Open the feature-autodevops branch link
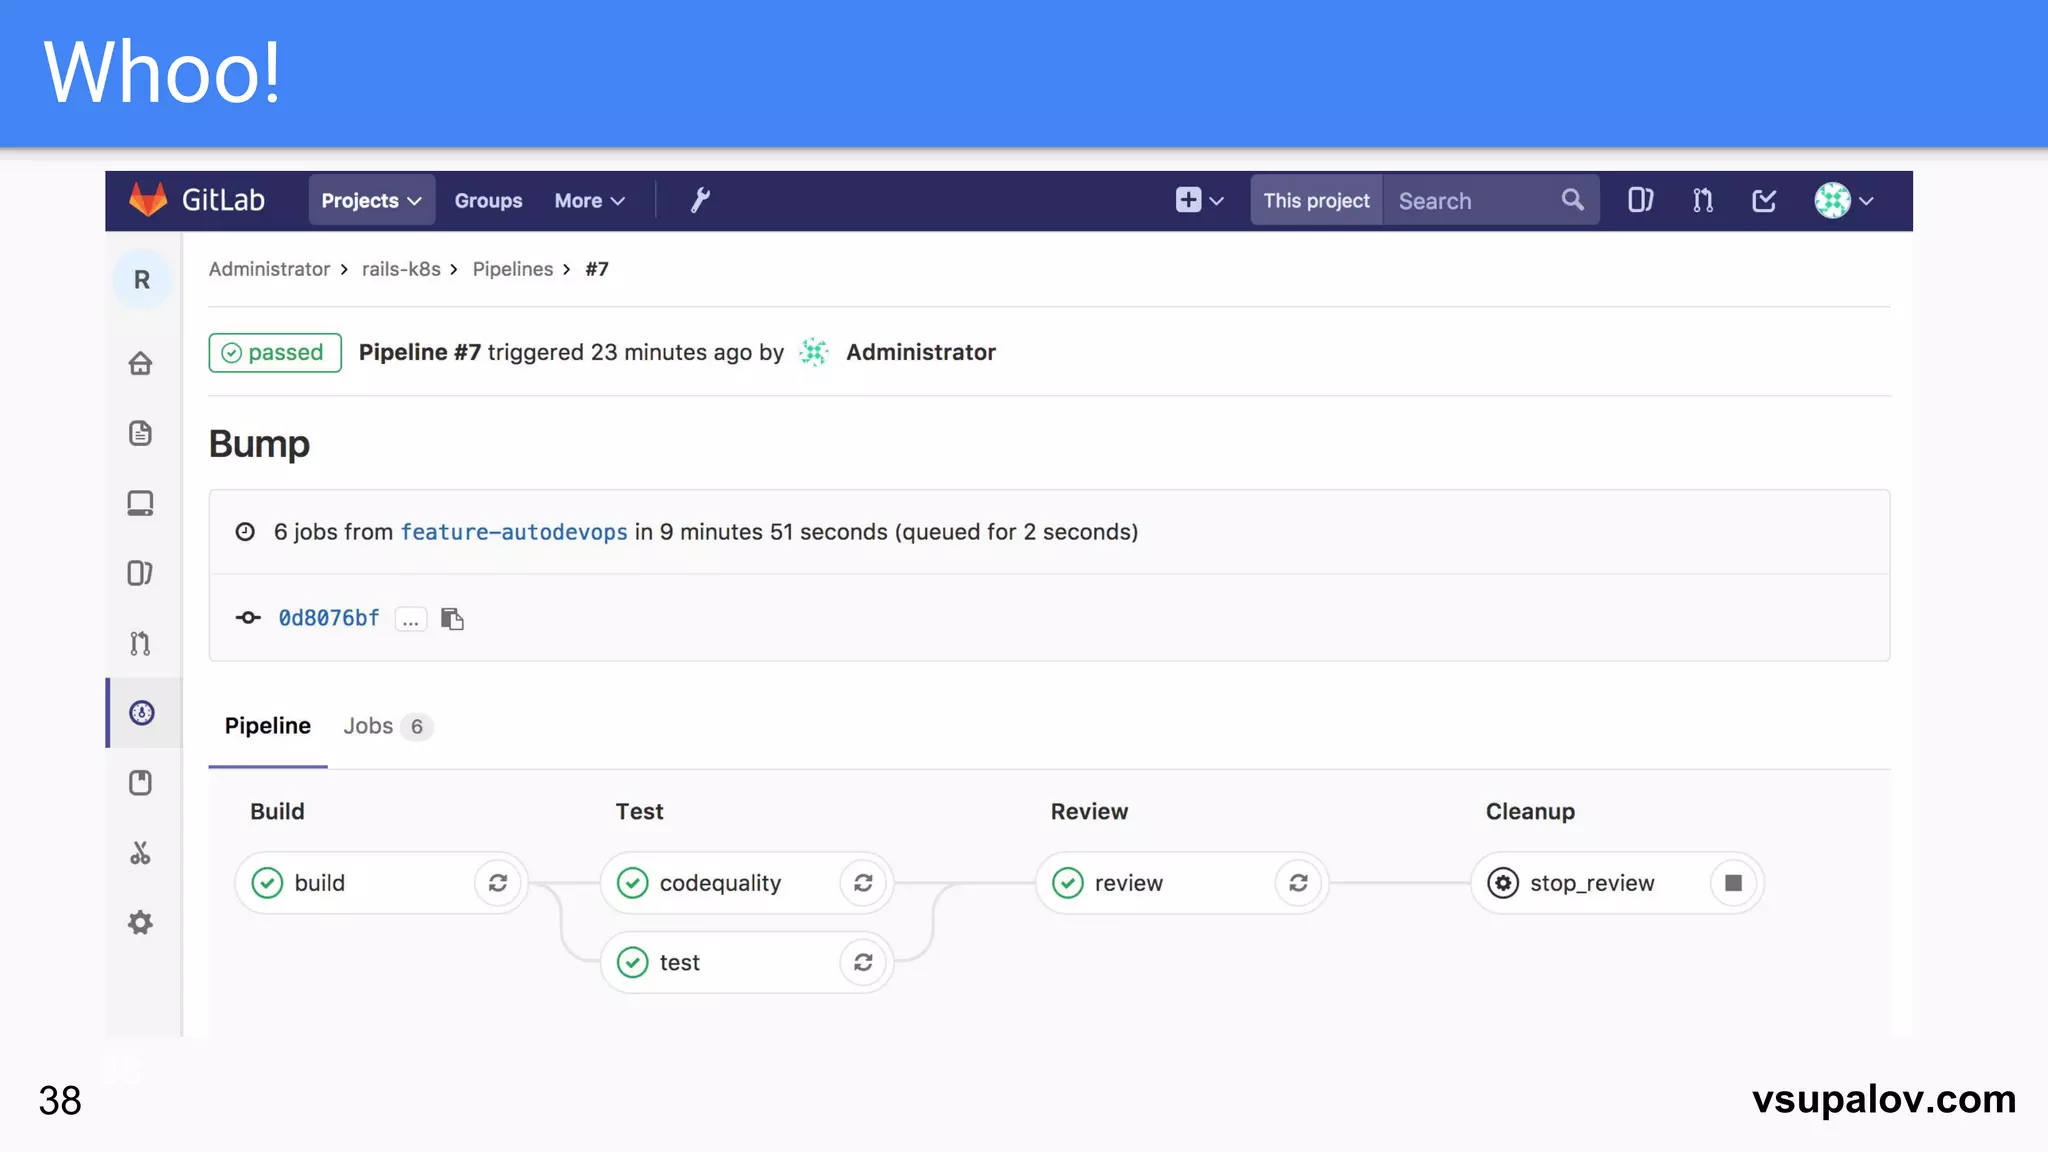 coord(514,532)
